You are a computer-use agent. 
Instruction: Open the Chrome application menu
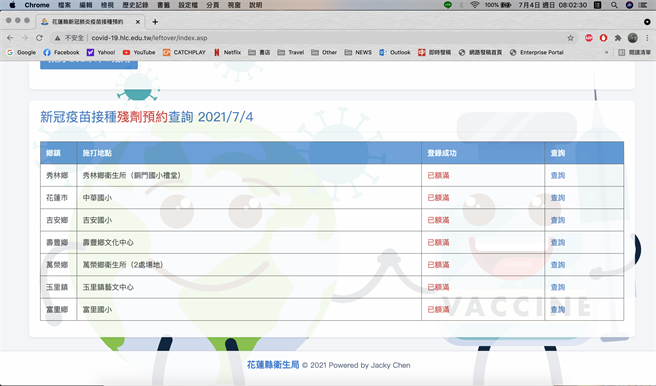click(x=37, y=5)
